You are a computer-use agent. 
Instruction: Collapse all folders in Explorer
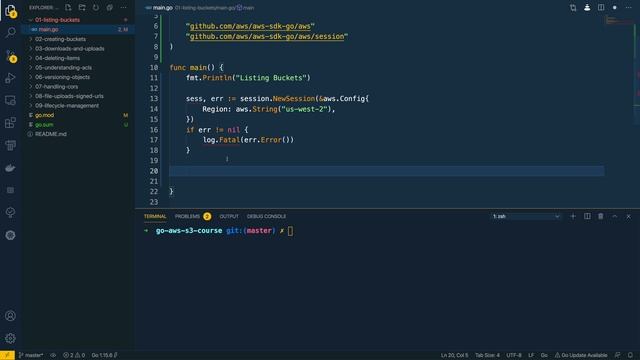(x=110, y=7)
